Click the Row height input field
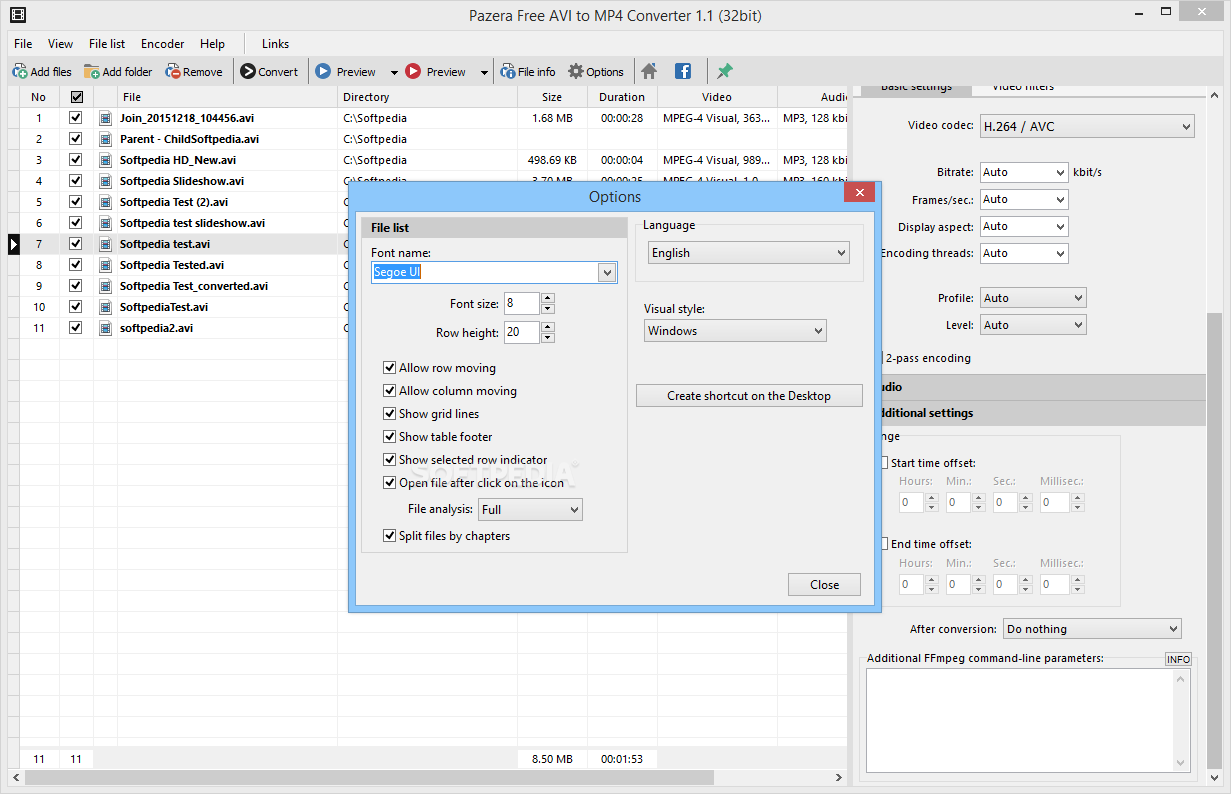 point(521,332)
